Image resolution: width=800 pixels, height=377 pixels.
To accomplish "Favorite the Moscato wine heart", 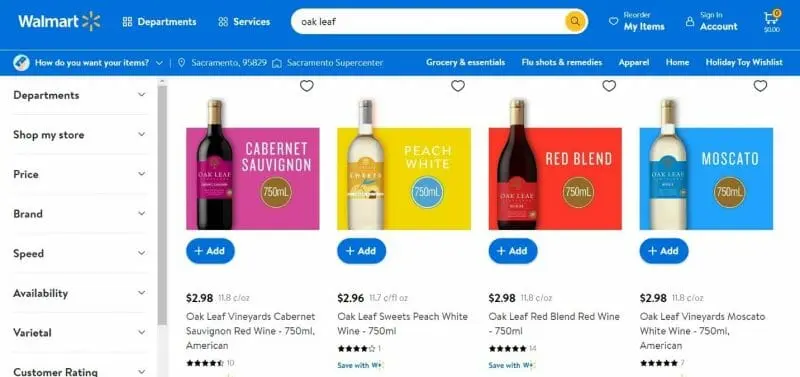I will (x=760, y=86).
